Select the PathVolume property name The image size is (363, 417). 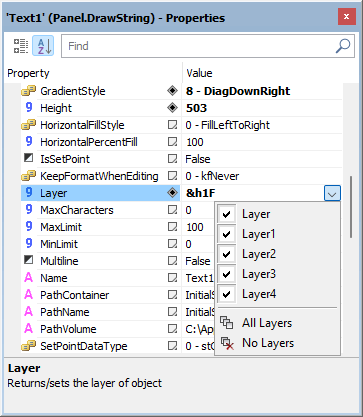coord(68,329)
